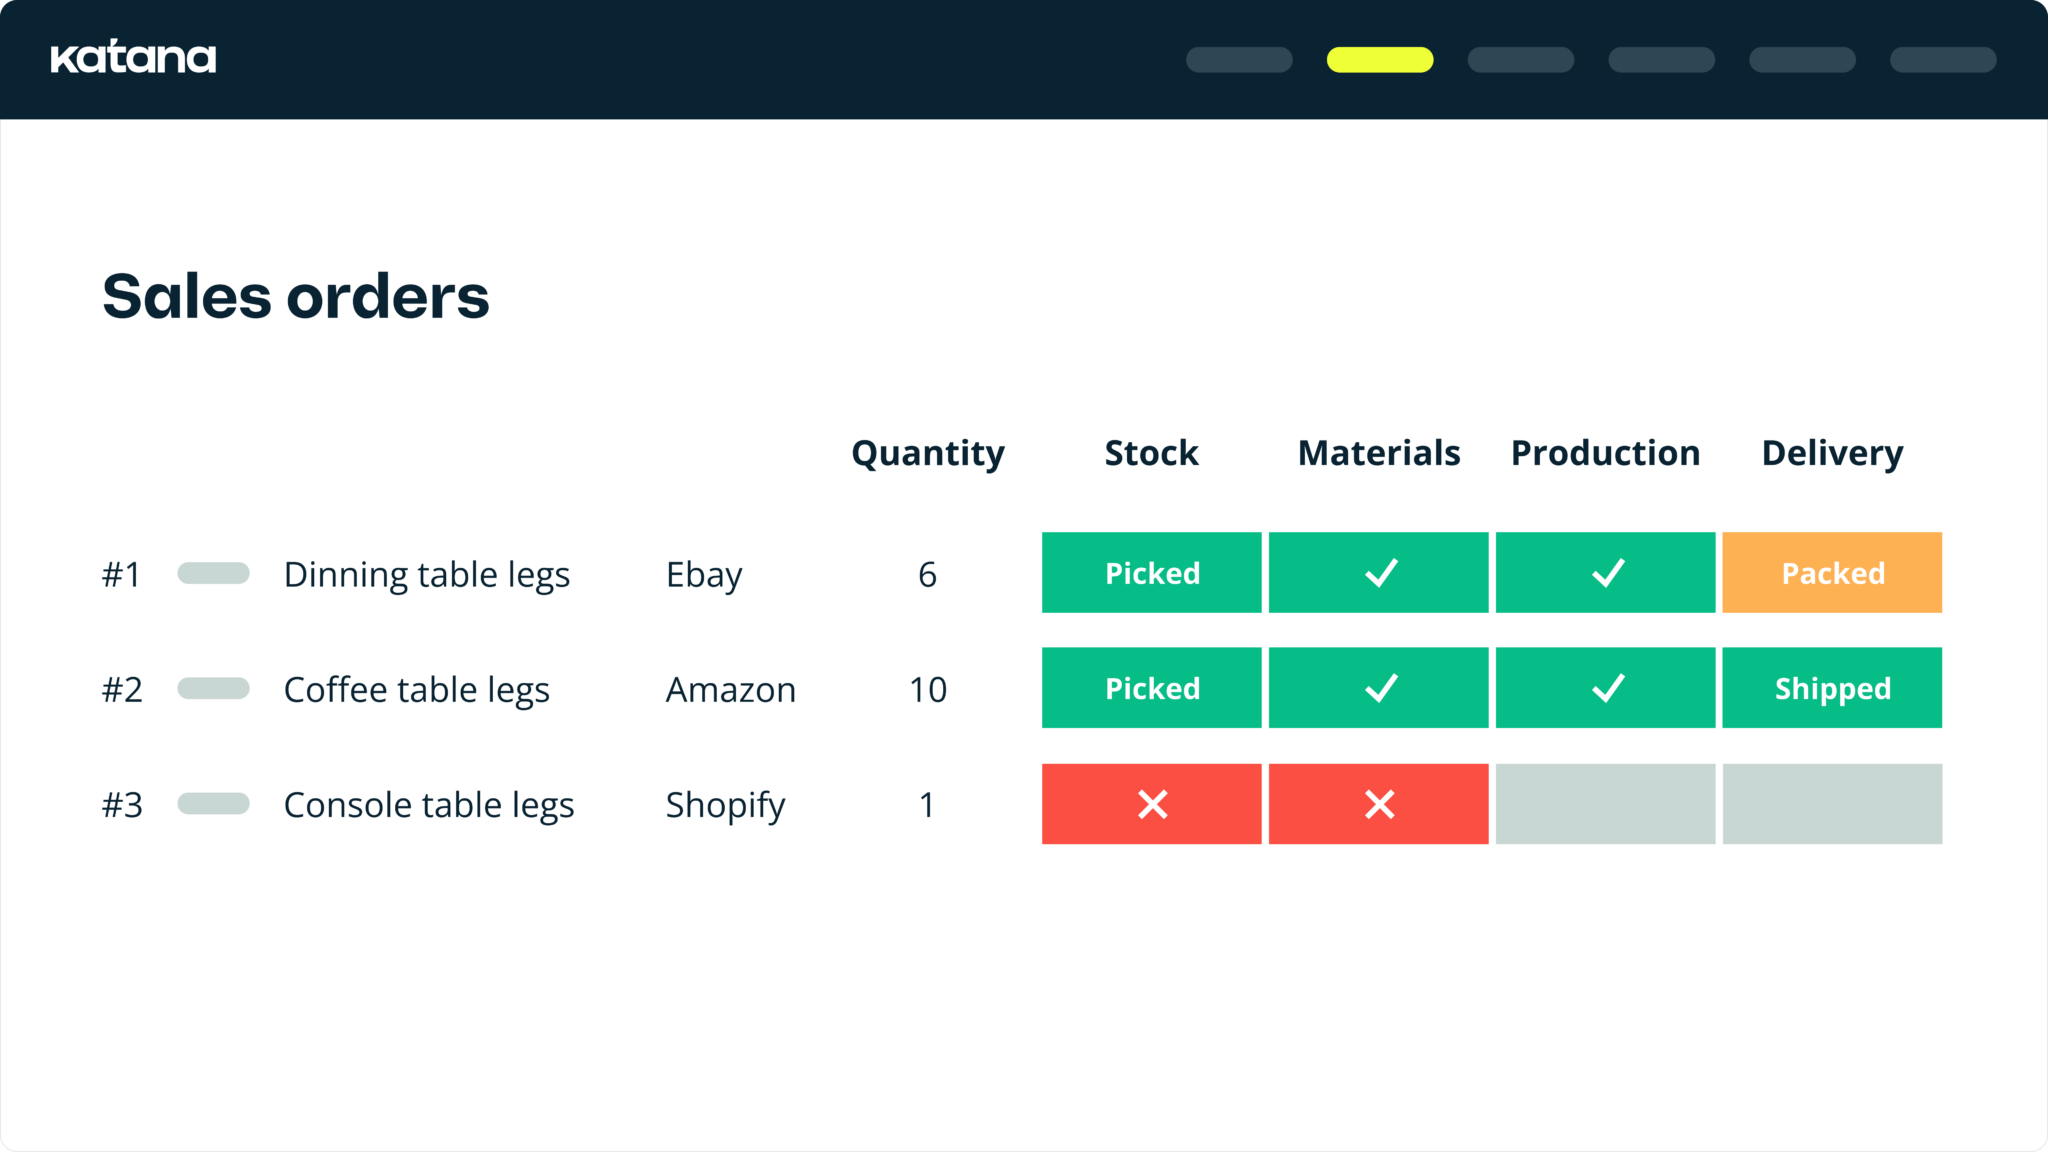
Task: Select the highlighted yellow navigation pill
Action: click(x=1380, y=60)
